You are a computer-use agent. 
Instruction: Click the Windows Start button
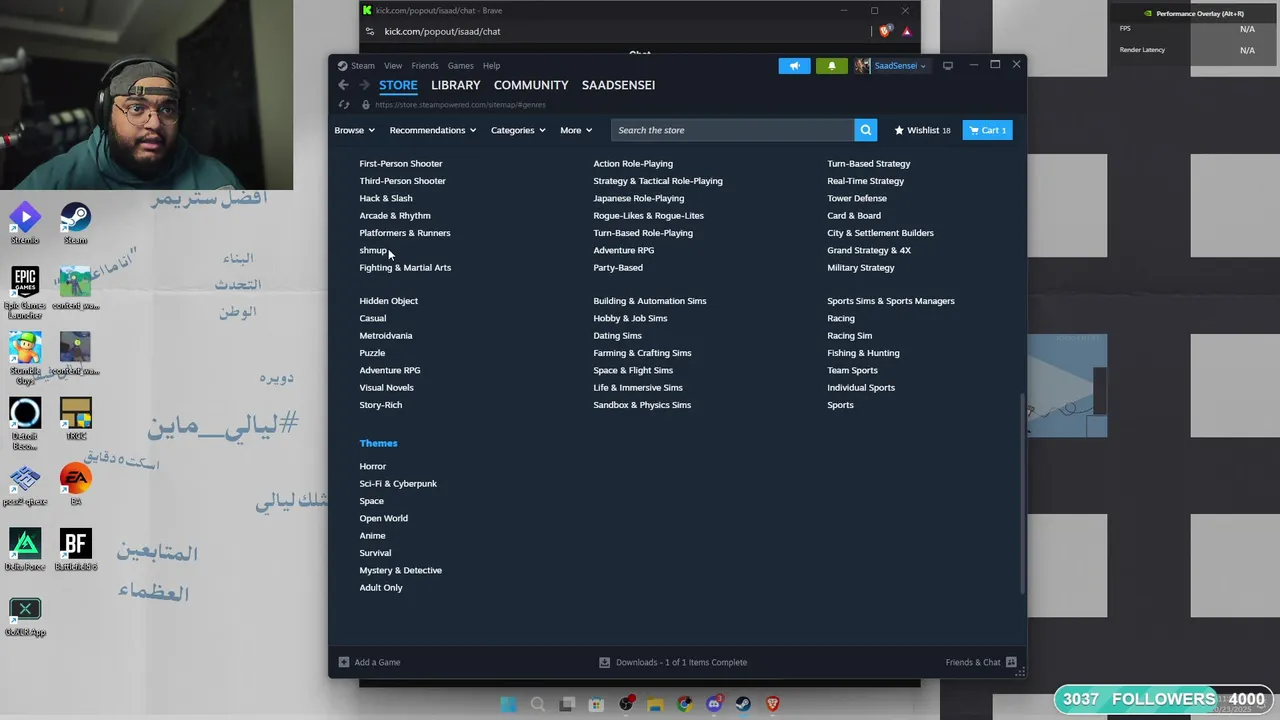tap(509, 704)
